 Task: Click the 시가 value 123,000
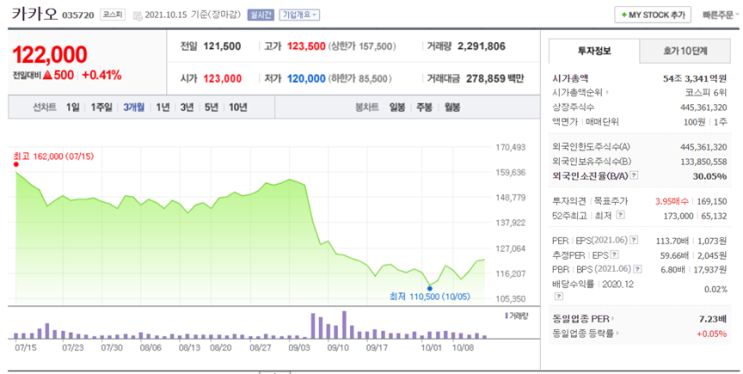click(222, 79)
